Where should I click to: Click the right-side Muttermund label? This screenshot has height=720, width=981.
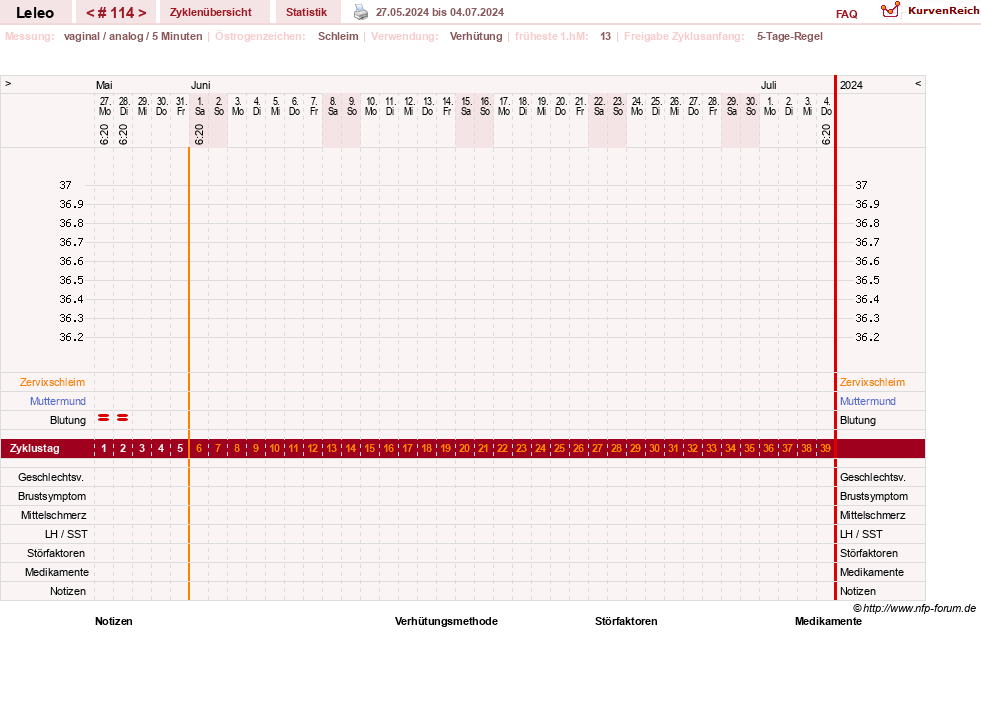(868, 401)
